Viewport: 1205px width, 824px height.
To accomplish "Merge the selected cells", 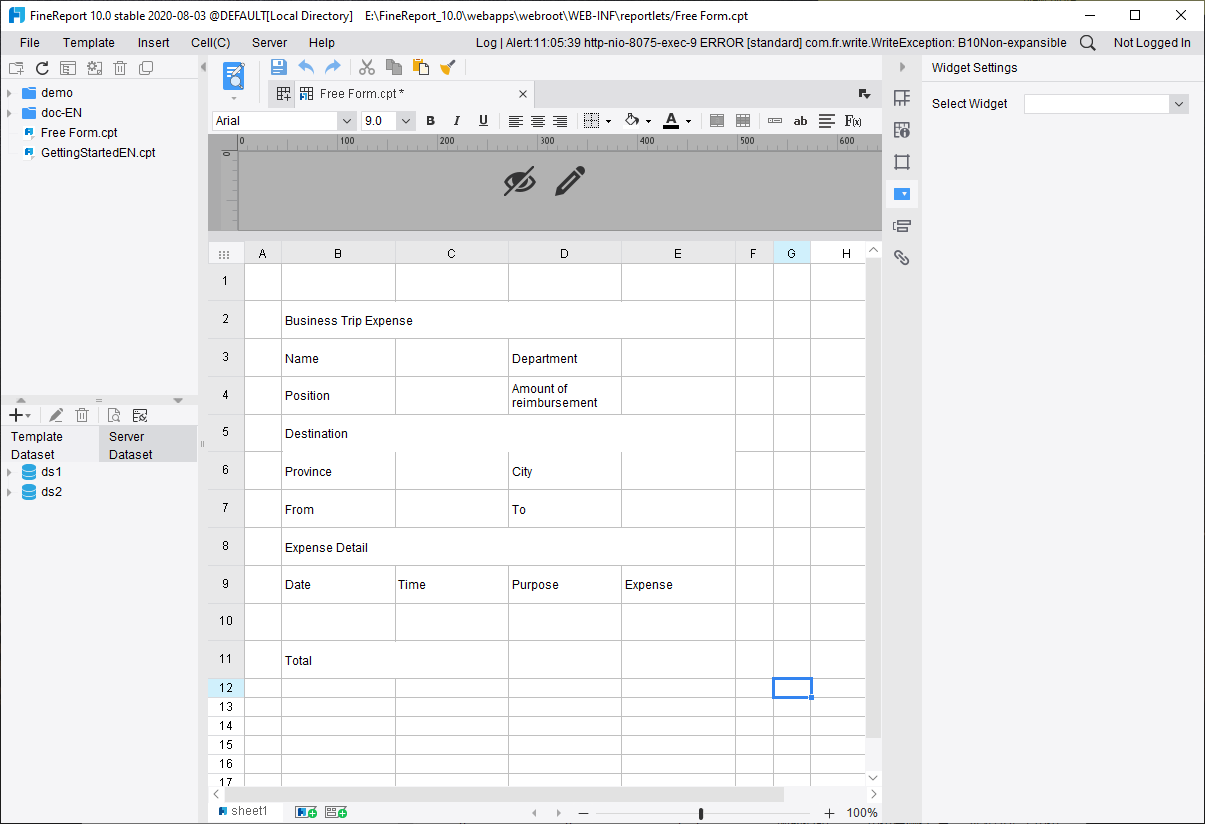I will click(717, 121).
